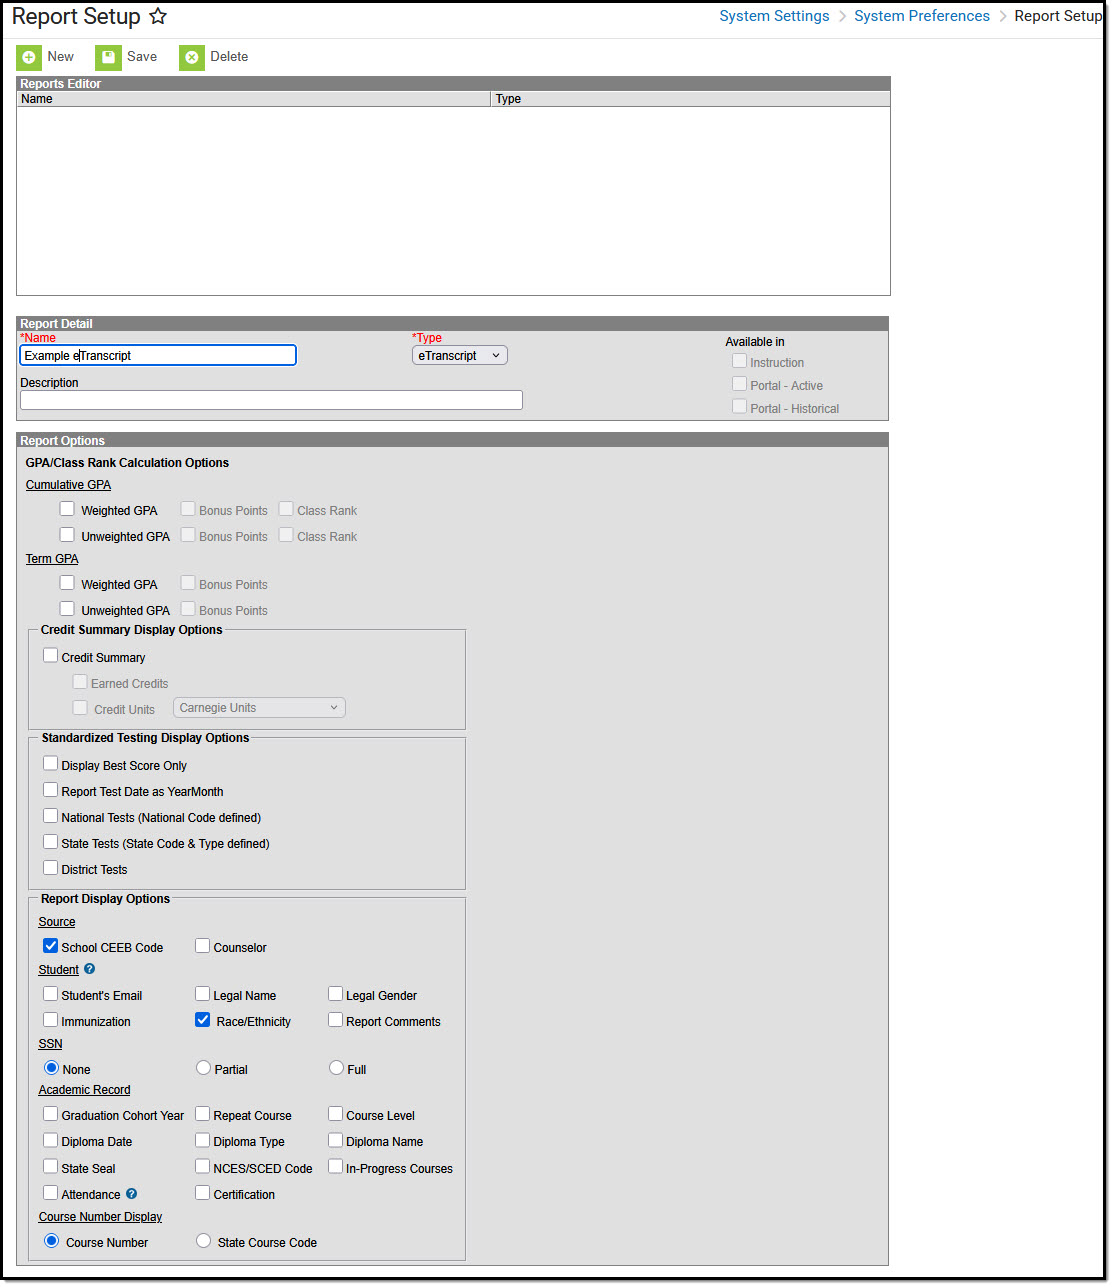
Task: Click the Save icon to save the report
Action: (x=108, y=57)
